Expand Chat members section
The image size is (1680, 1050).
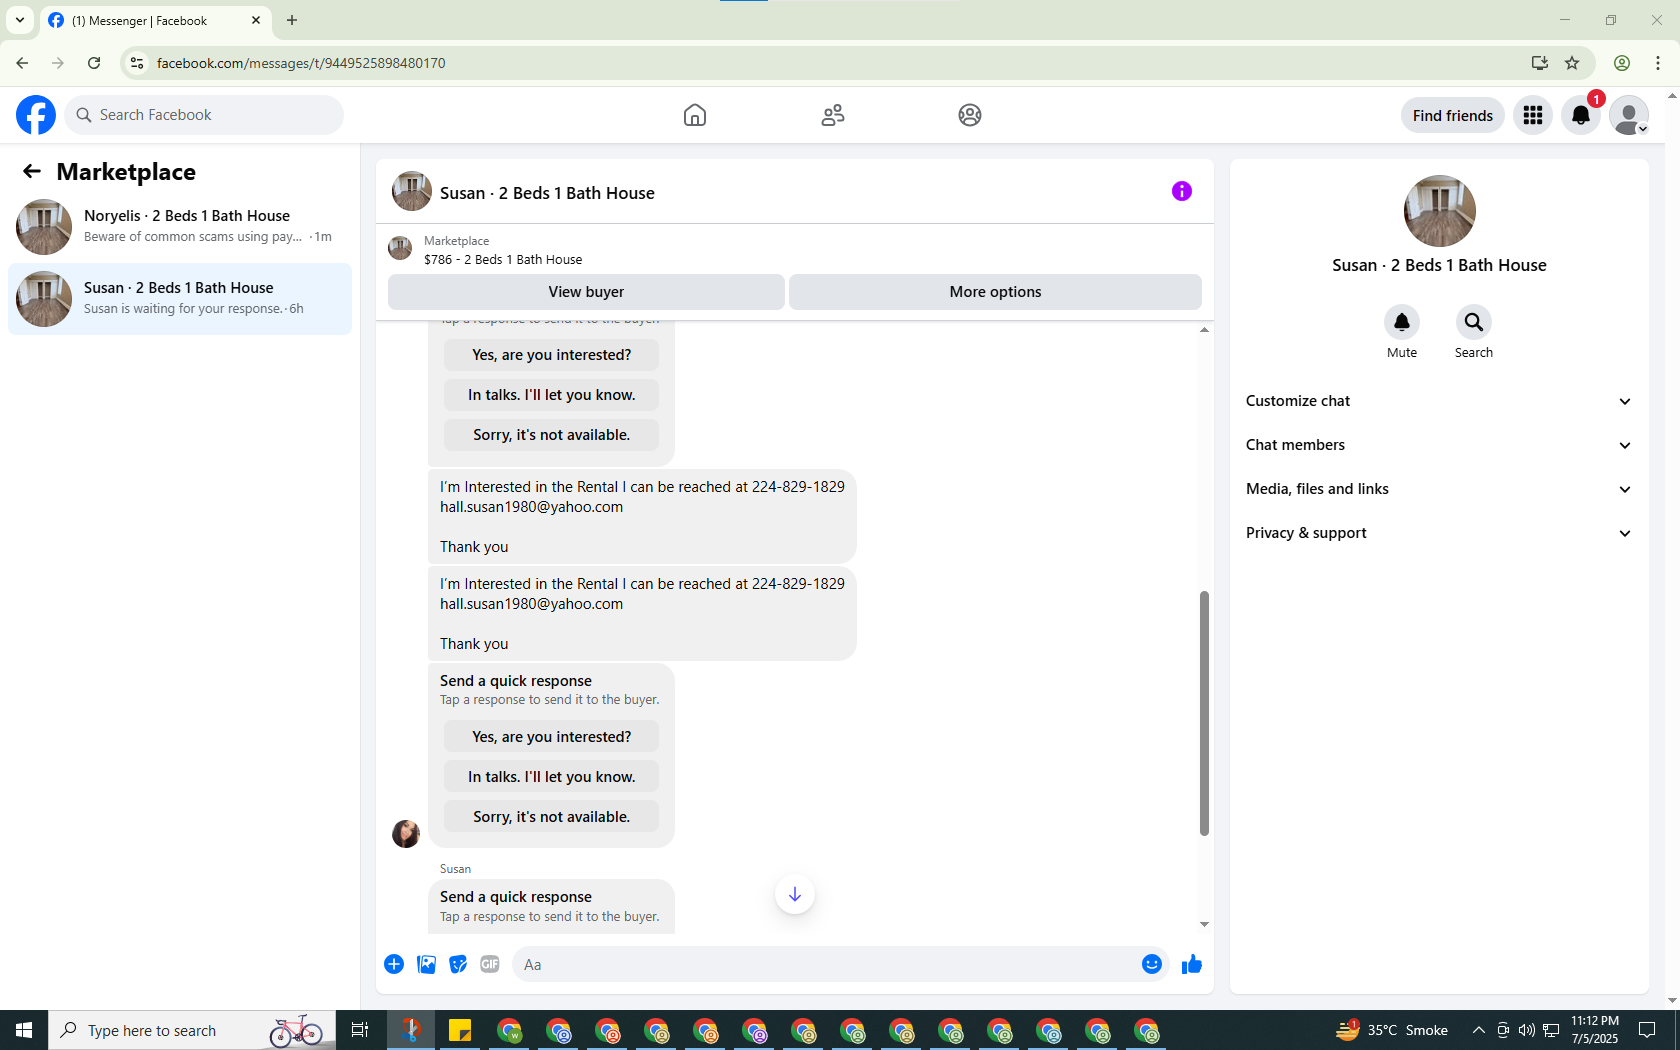[1439, 445]
